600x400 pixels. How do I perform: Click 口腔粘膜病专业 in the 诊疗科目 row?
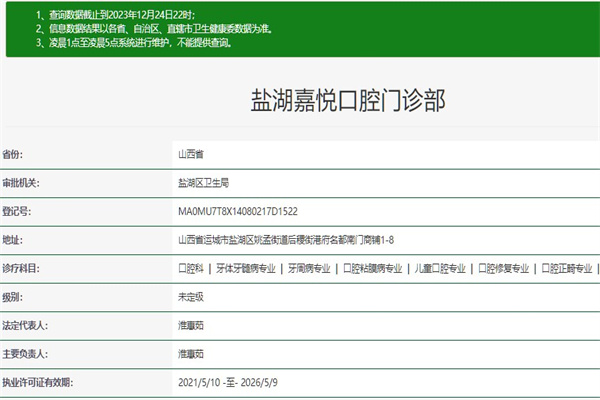click(373, 268)
